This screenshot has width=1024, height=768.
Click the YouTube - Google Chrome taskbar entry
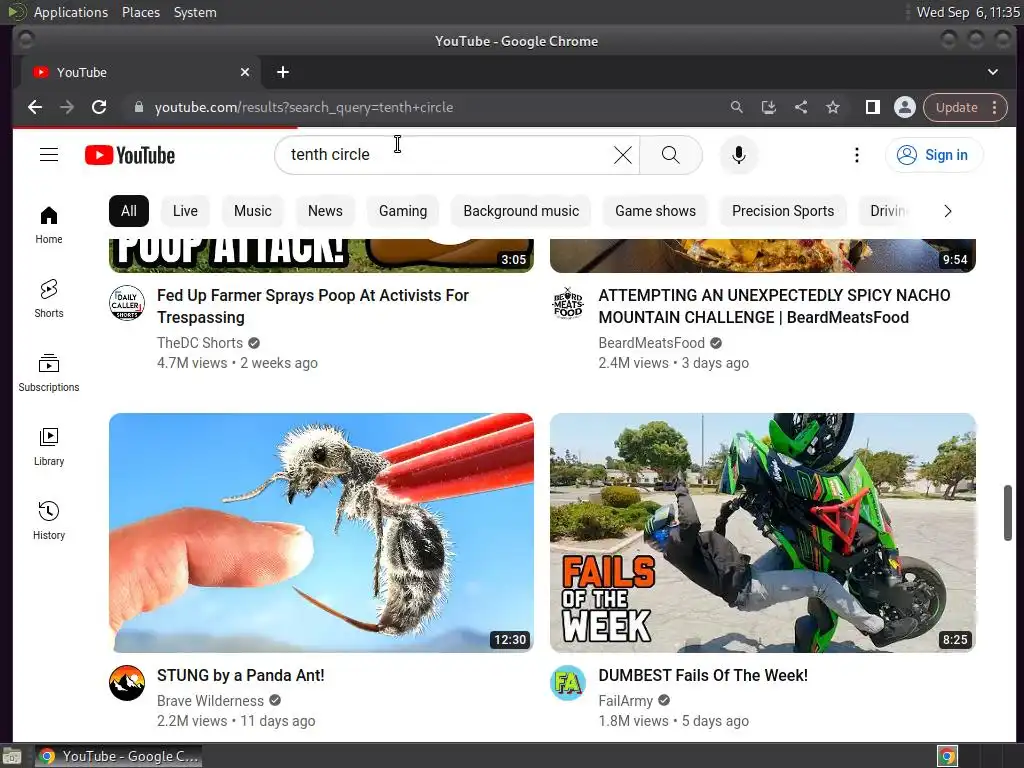click(x=119, y=756)
